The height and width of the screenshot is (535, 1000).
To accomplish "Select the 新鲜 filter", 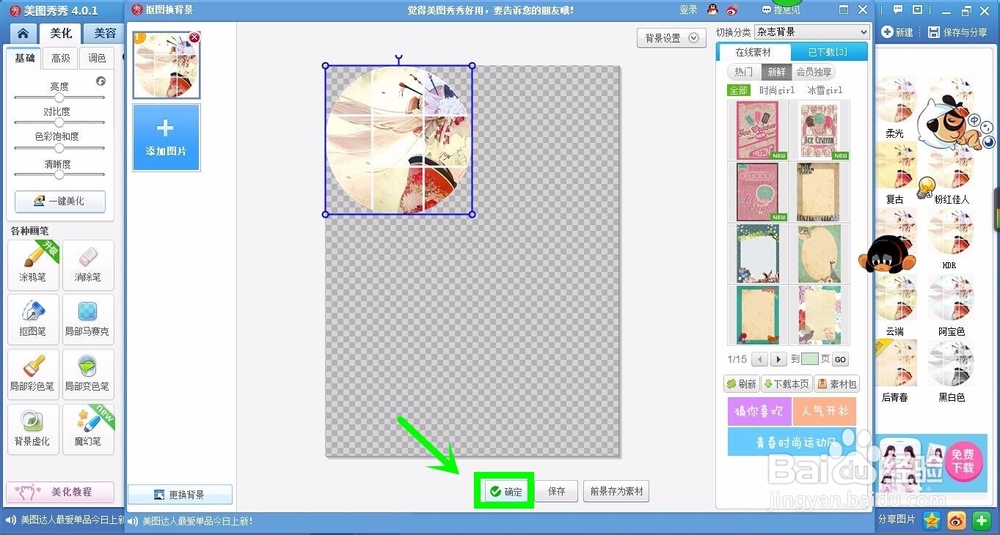I will click(776, 72).
